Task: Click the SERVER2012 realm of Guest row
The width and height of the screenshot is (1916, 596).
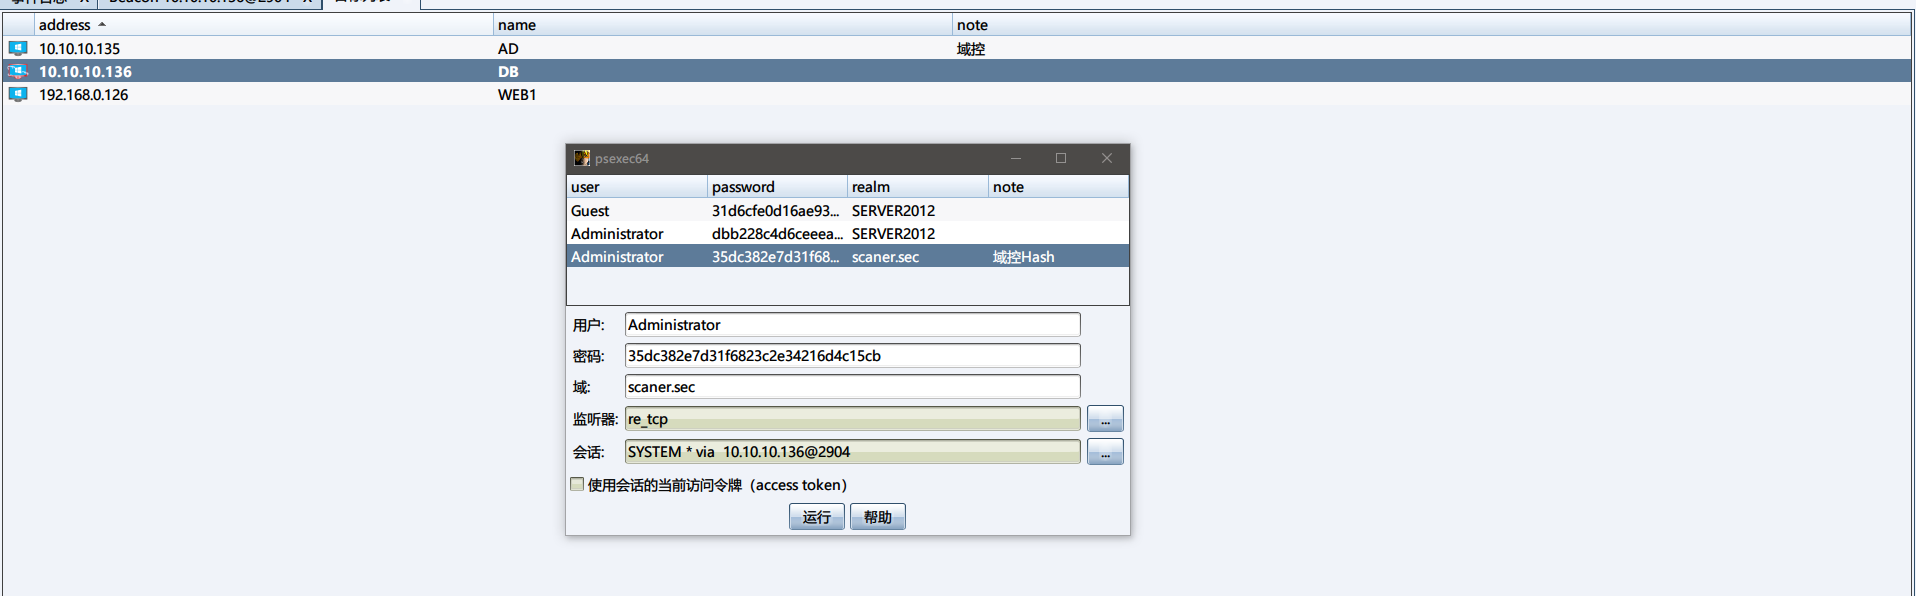Action: click(x=894, y=211)
